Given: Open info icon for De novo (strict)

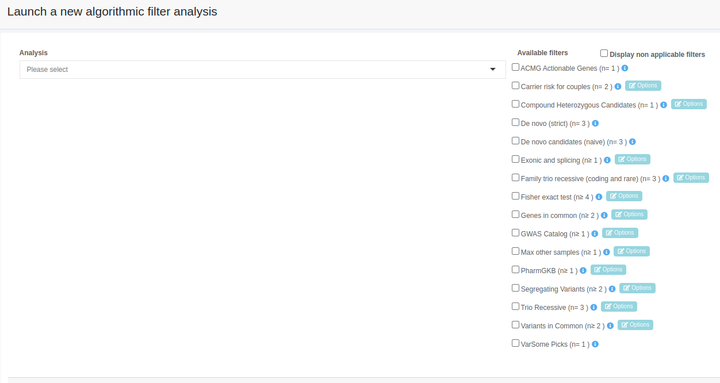Looking at the screenshot, I should [x=596, y=123].
